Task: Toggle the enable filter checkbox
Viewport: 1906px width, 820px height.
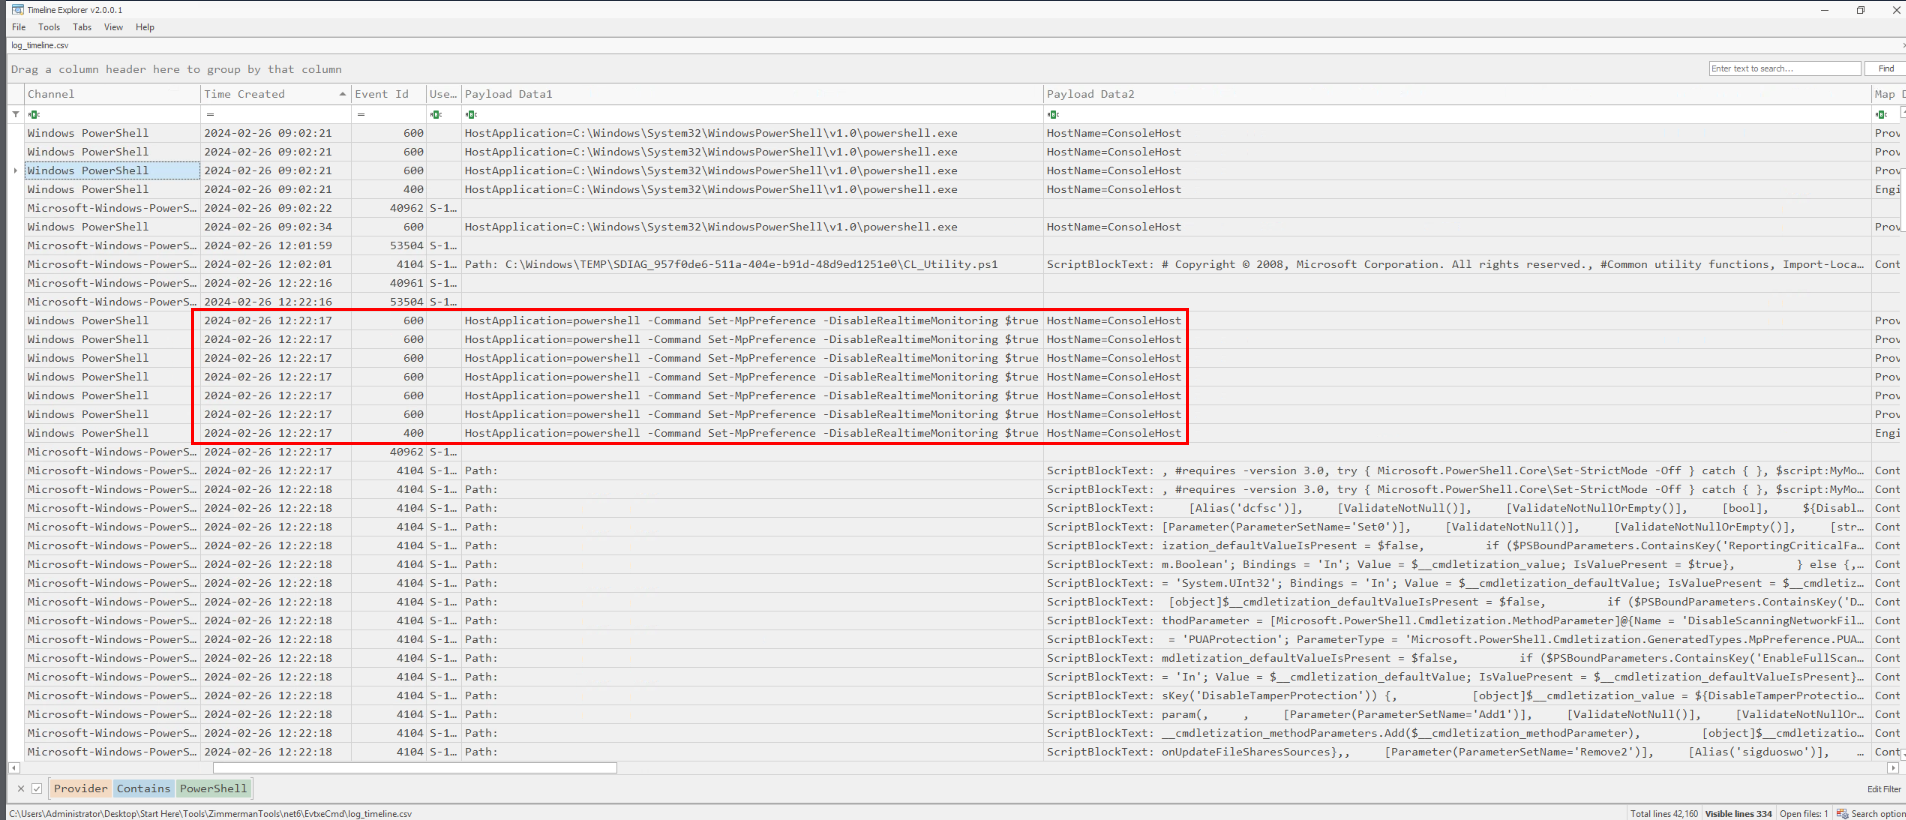Action: pyautogui.click(x=37, y=788)
